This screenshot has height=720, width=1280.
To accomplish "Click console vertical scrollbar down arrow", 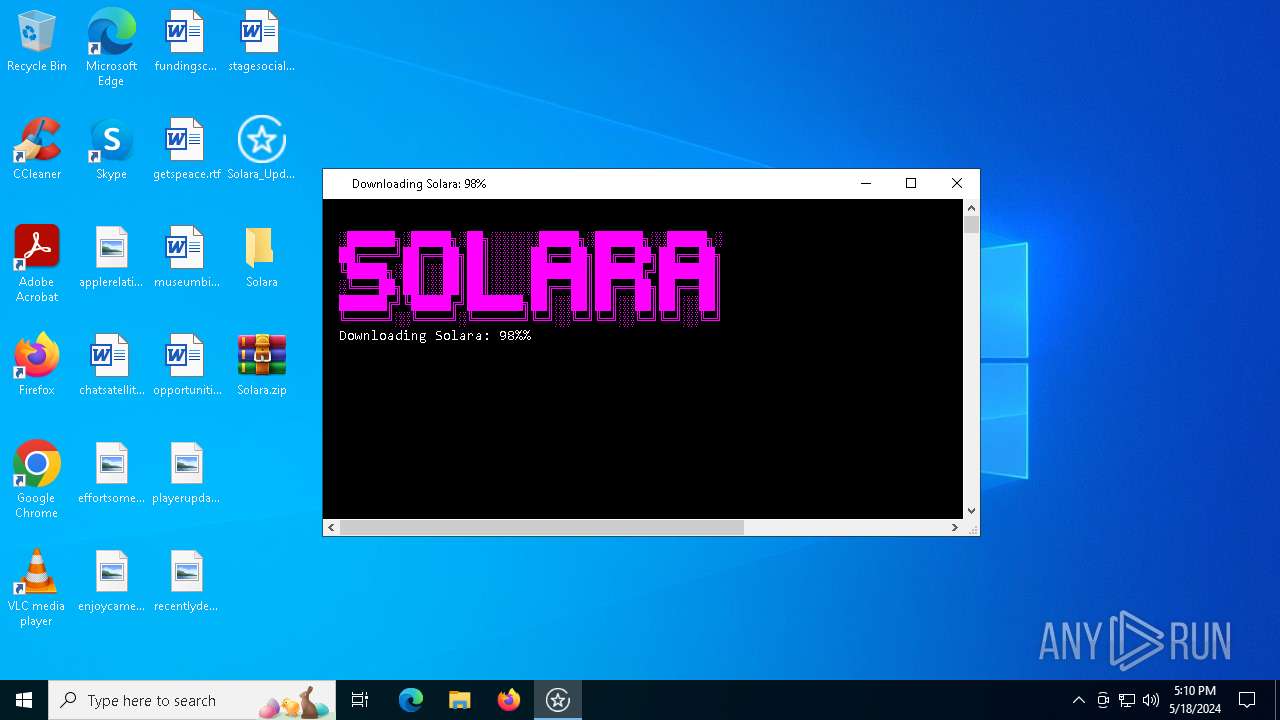I will click(x=971, y=510).
